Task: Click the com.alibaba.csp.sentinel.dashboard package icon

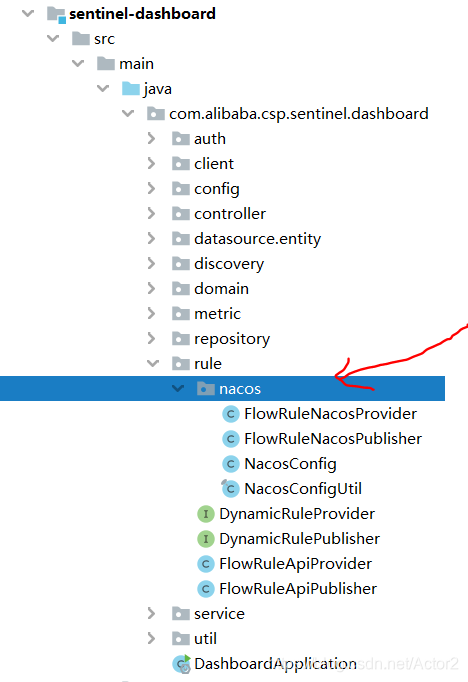Action: (x=156, y=114)
